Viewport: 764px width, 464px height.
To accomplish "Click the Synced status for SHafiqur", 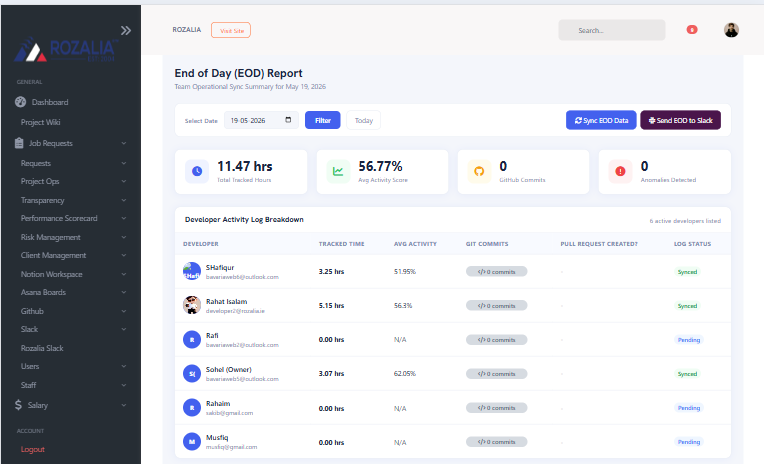I will [x=688, y=271].
